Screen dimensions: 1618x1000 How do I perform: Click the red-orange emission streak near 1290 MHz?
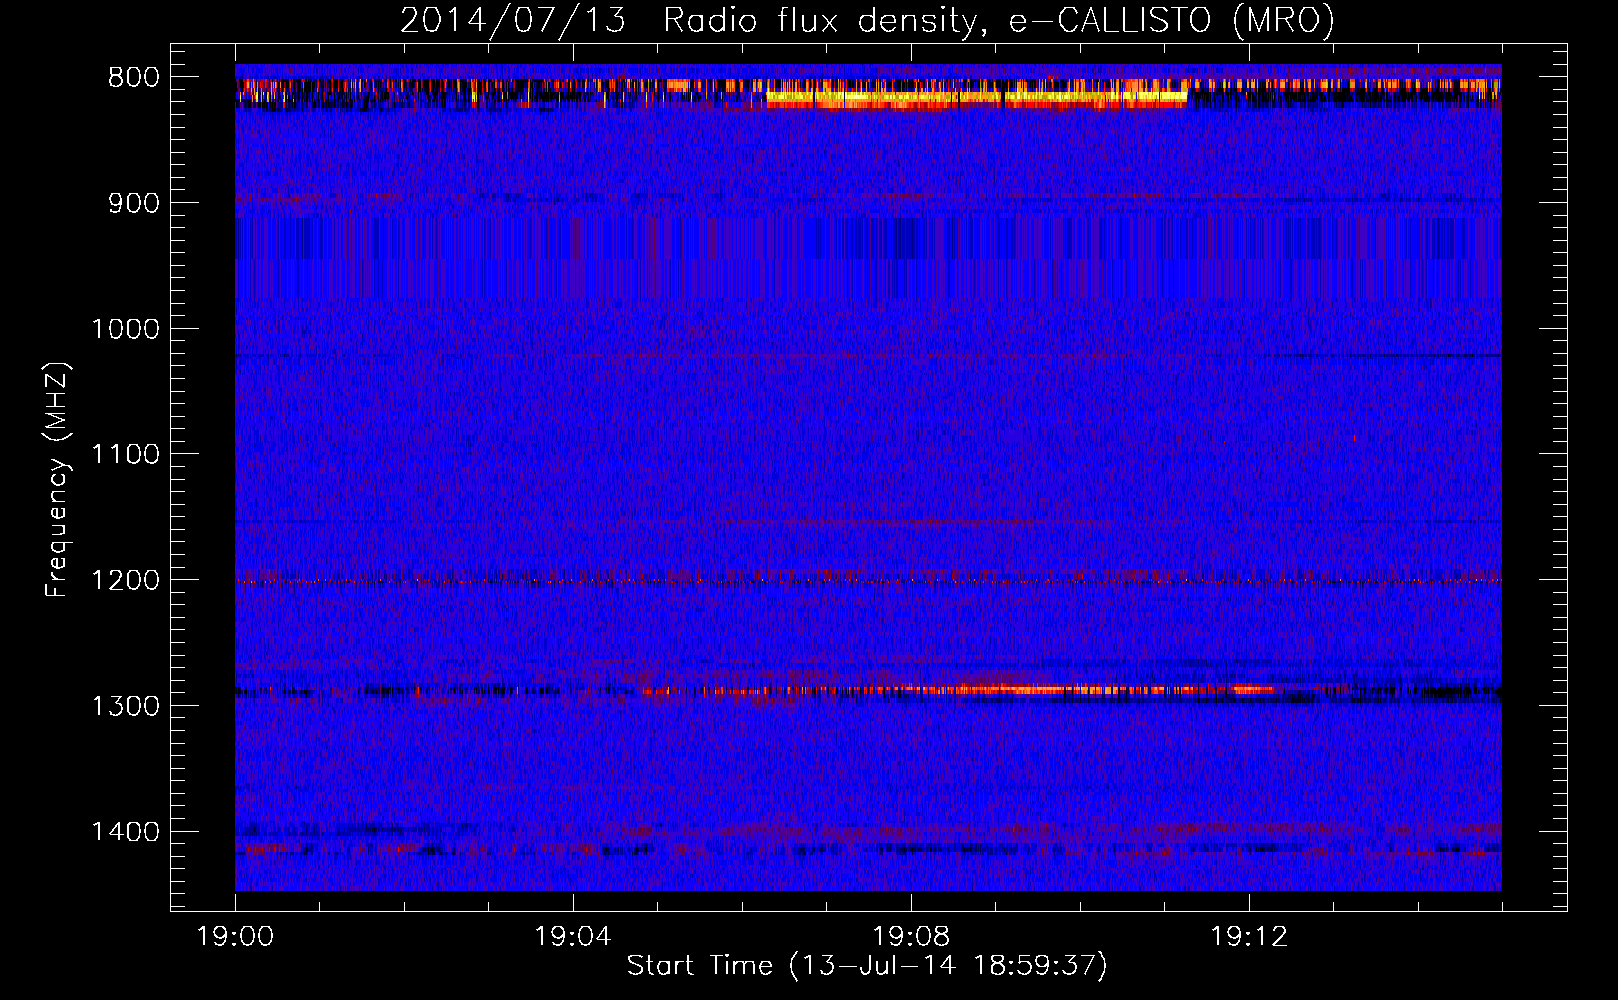point(960,690)
